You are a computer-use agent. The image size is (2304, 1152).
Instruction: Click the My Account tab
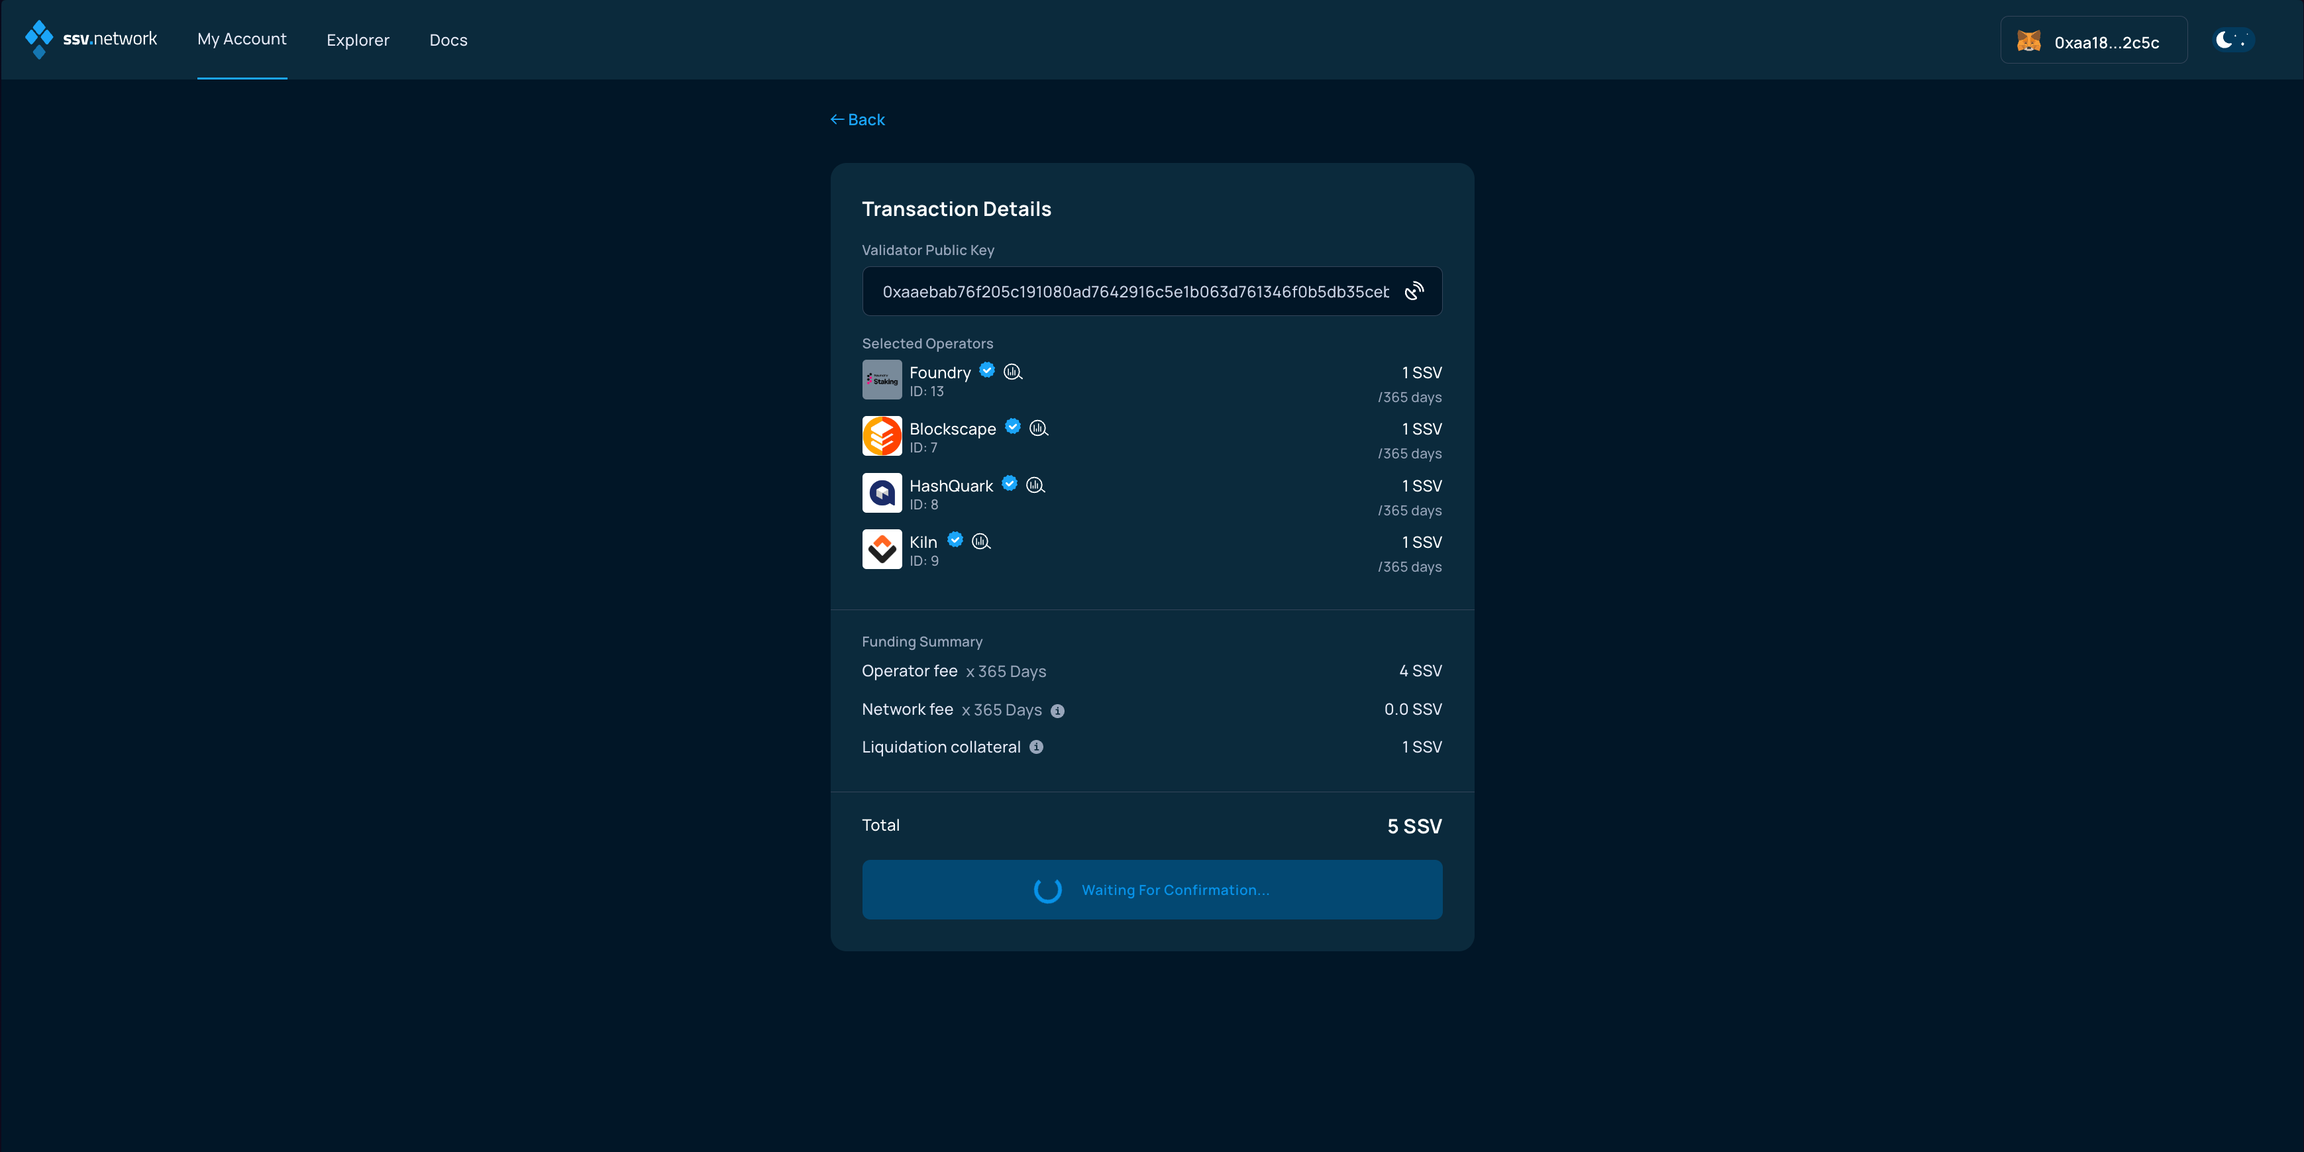click(242, 38)
